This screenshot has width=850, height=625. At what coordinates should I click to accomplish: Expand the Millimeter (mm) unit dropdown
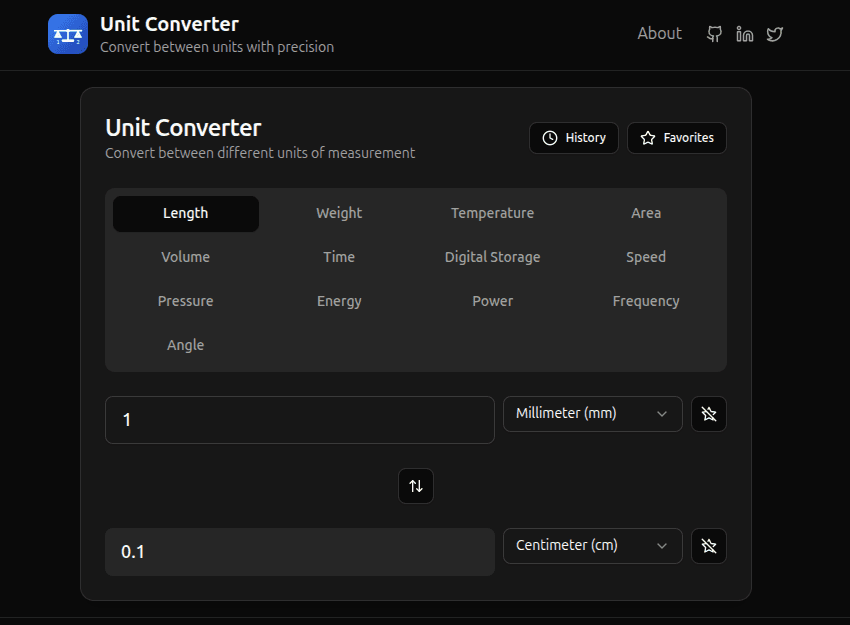[x=592, y=414]
